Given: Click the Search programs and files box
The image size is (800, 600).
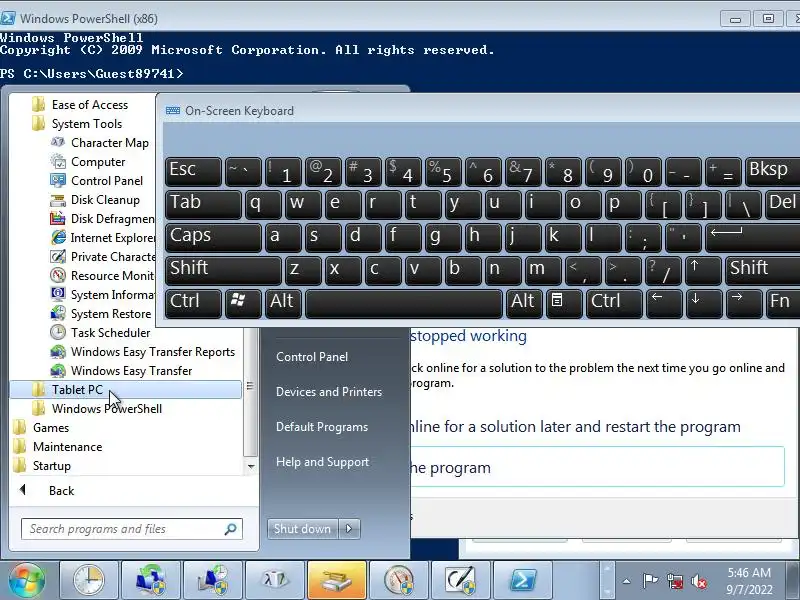Looking at the screenshot, I should click(132, 529).
